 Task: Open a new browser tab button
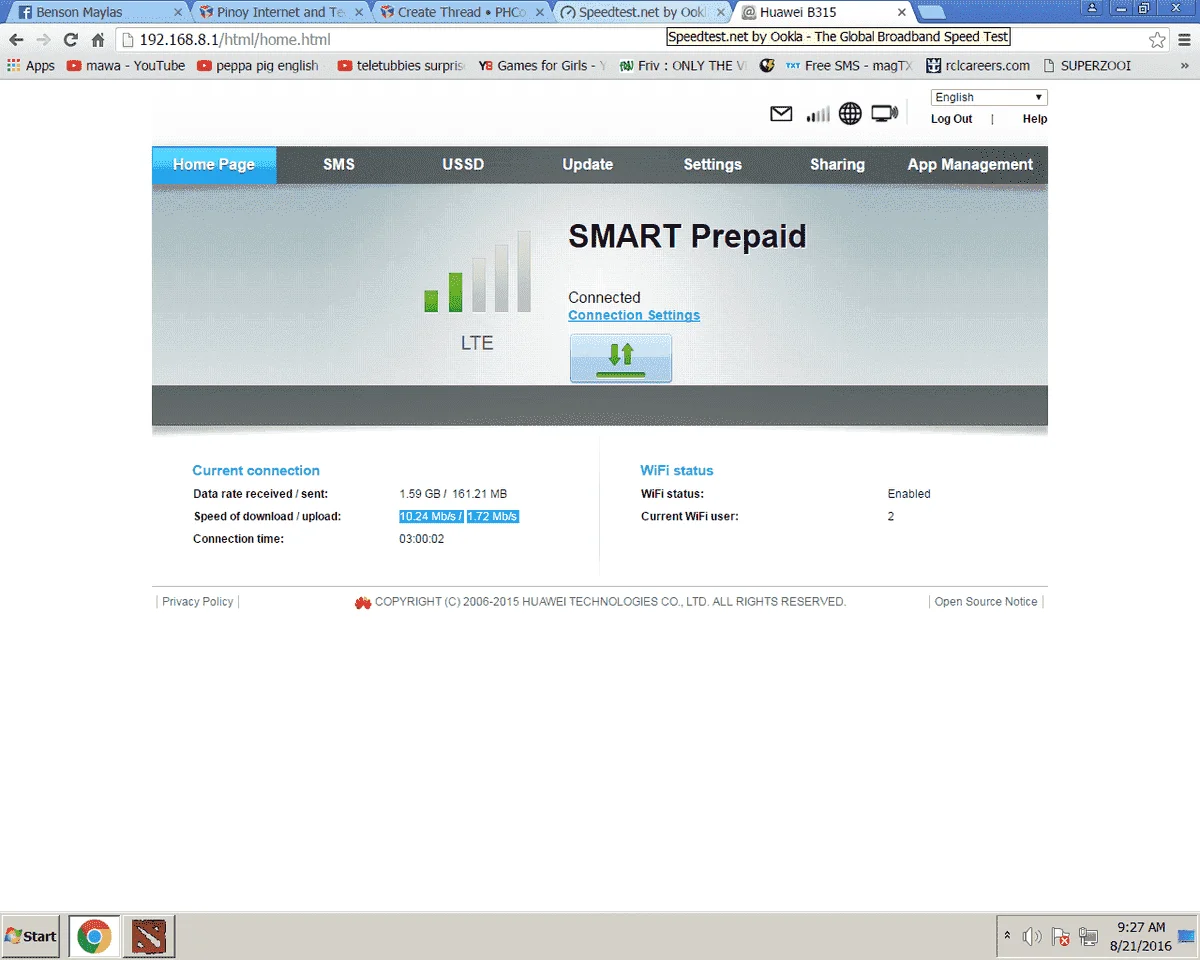coord(932,13)
